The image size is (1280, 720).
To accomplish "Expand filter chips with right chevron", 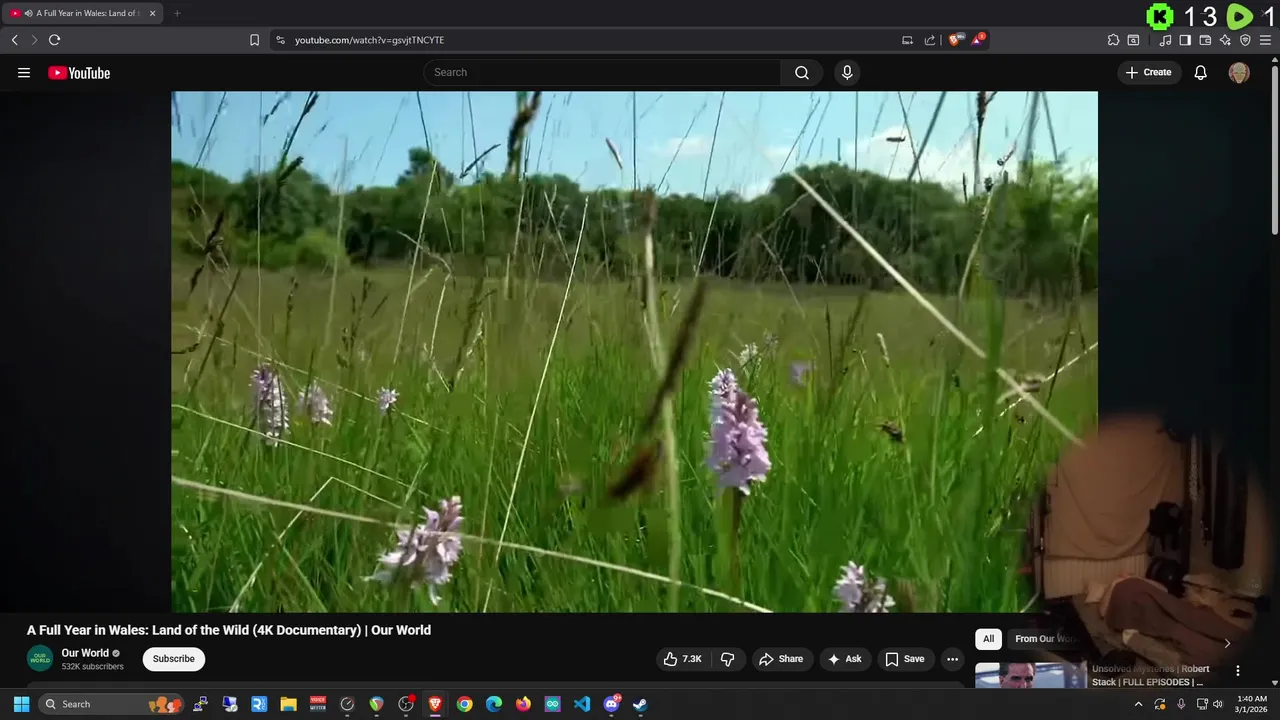I will coord(1227,643).
